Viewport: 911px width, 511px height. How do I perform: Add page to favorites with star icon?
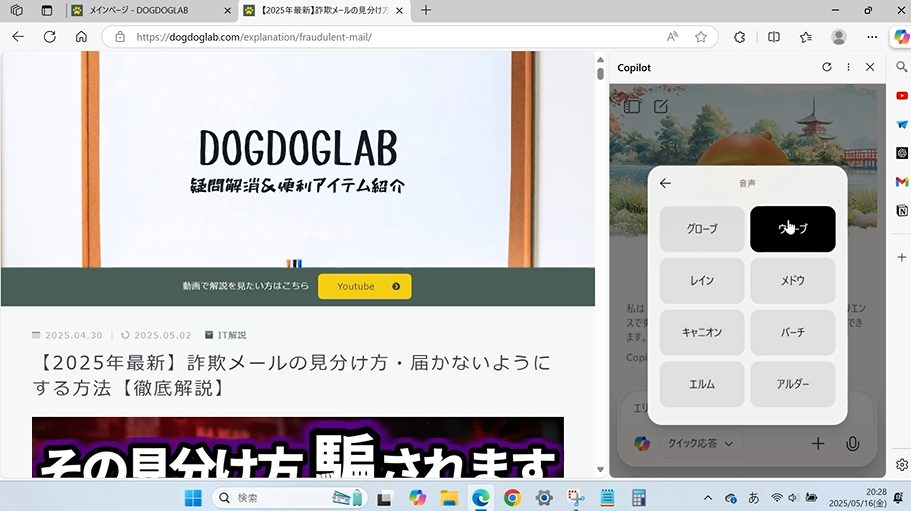point(701,36)
